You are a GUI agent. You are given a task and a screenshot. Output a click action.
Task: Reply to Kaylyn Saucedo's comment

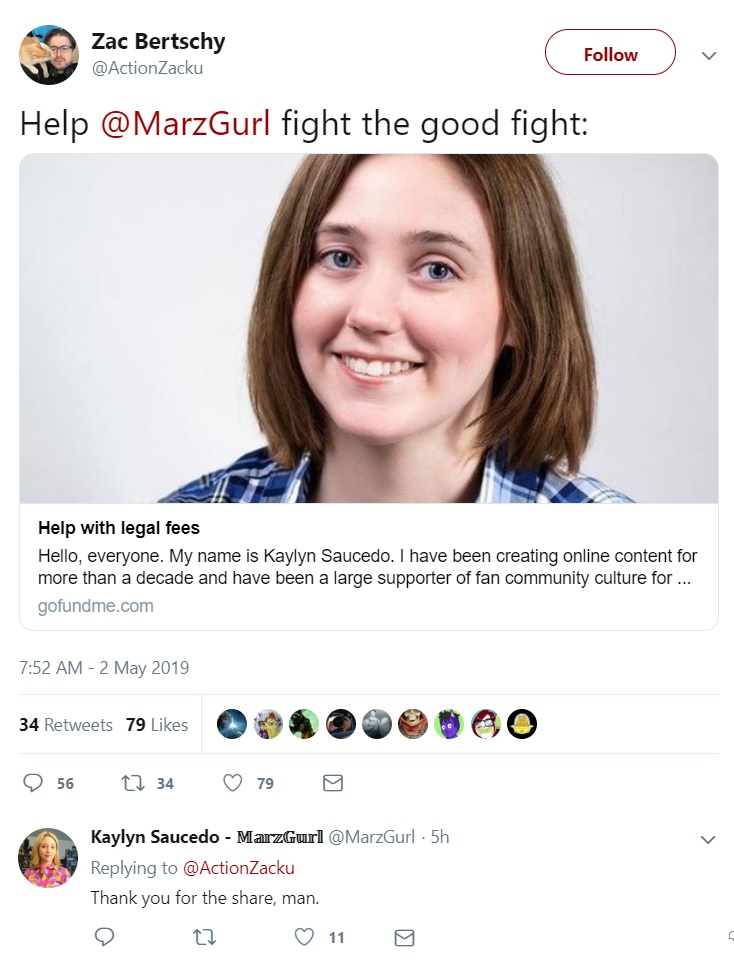click(104, 937)
